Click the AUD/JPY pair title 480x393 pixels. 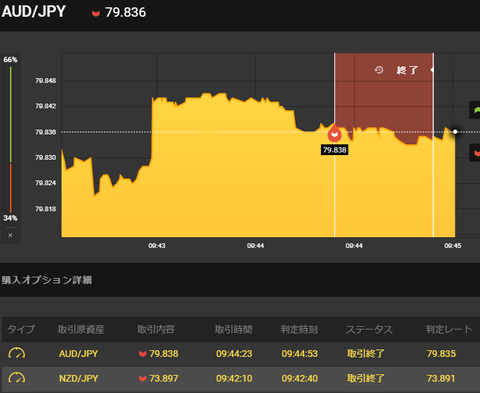[x=34, y=12]
